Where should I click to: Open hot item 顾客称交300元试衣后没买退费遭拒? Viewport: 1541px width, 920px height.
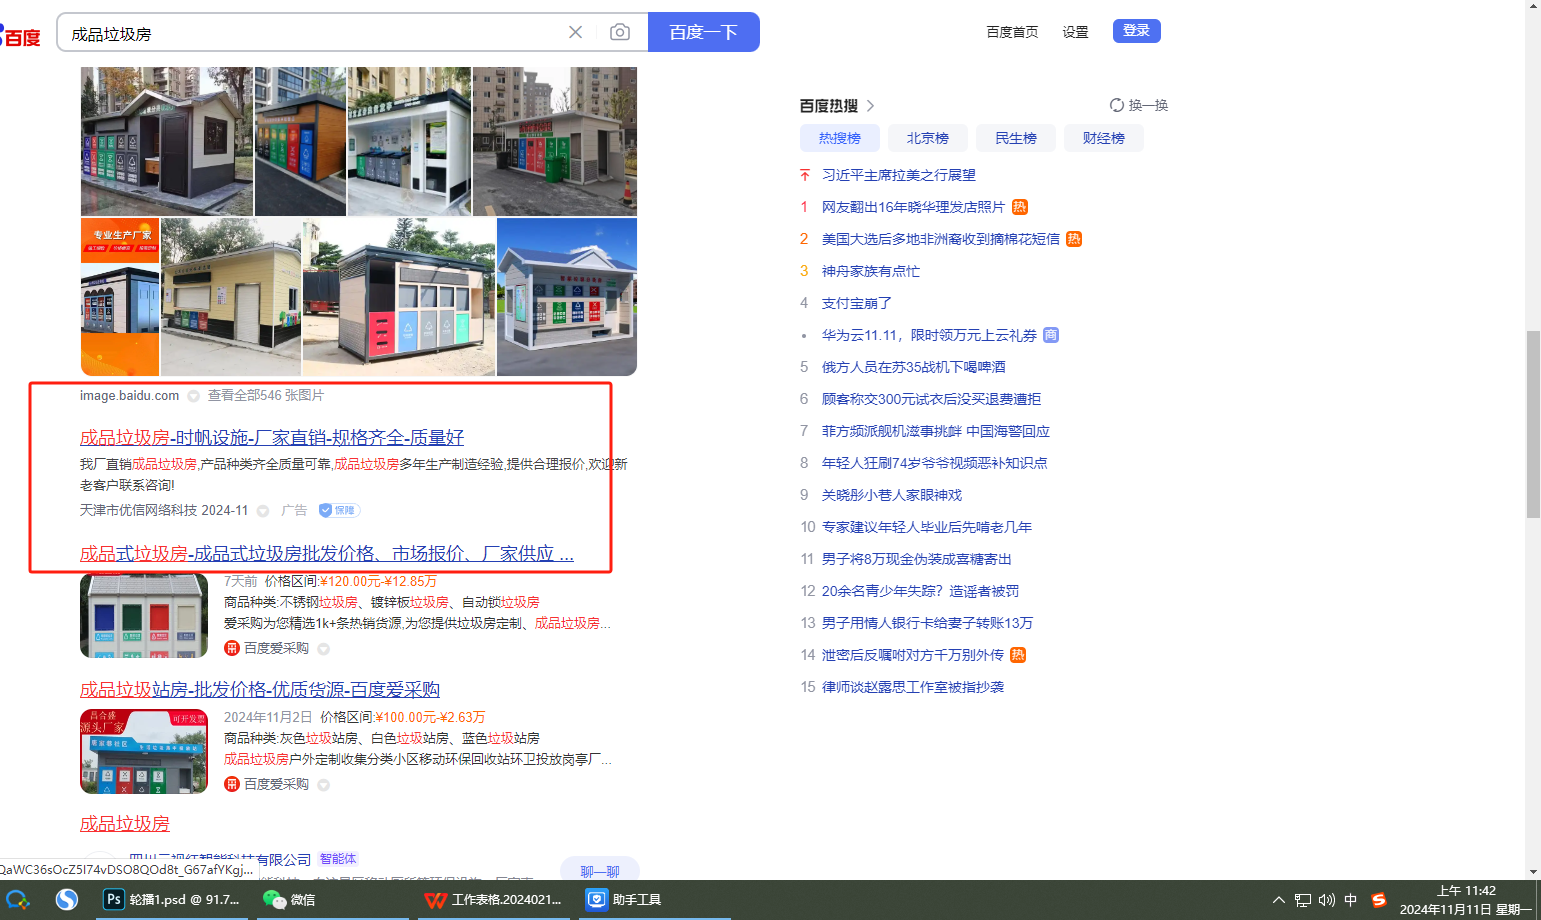[931, 399]
